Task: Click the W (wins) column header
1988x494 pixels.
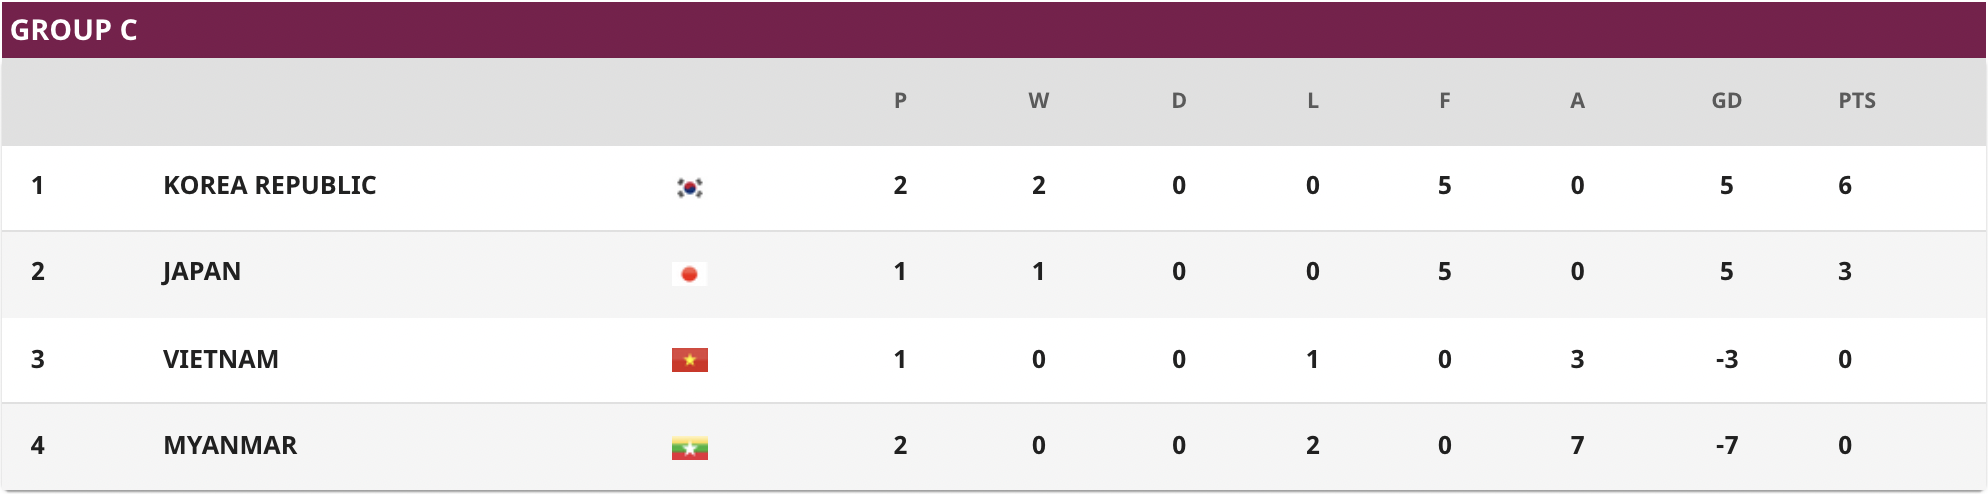Action: [1039, 100]
